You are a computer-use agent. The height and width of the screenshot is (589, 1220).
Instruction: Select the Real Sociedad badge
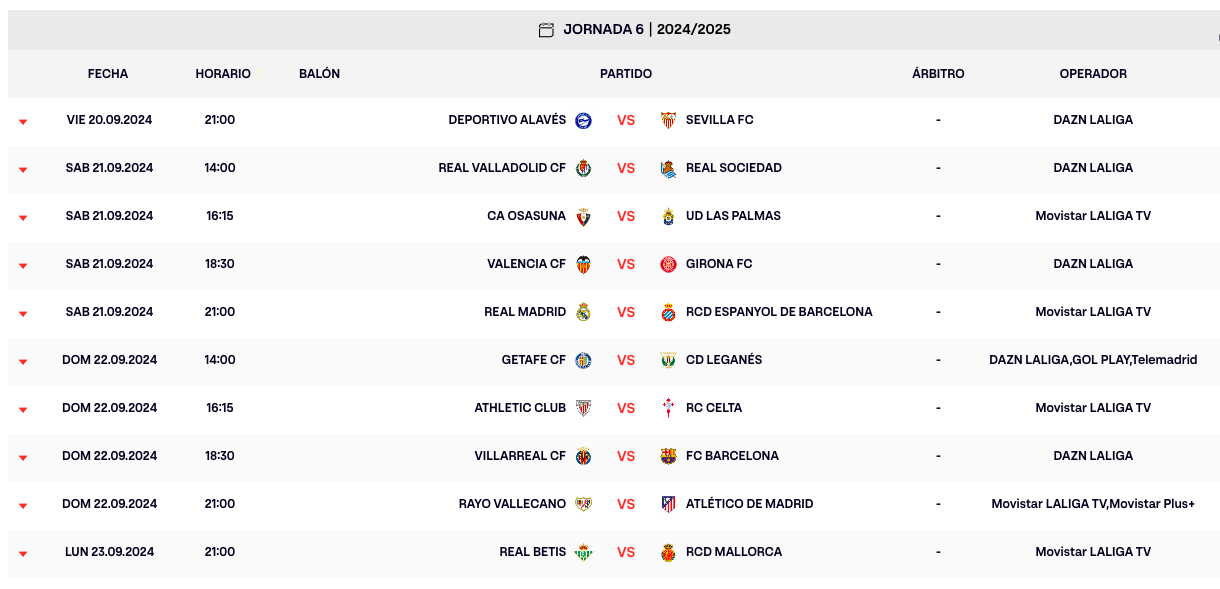coord(668,167)
